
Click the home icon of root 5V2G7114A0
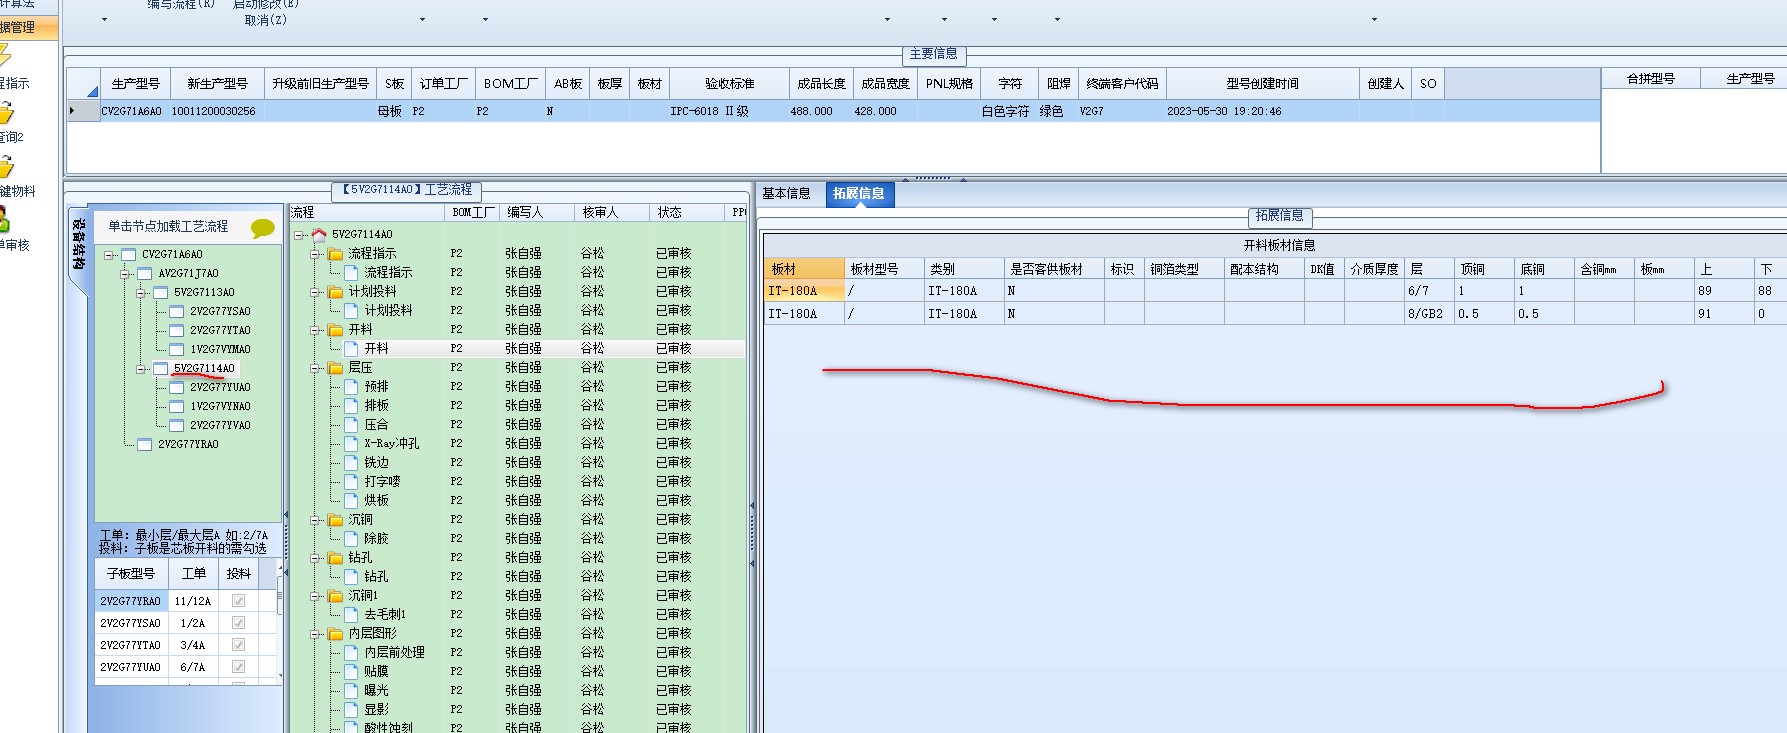click(x=319, y=235)
